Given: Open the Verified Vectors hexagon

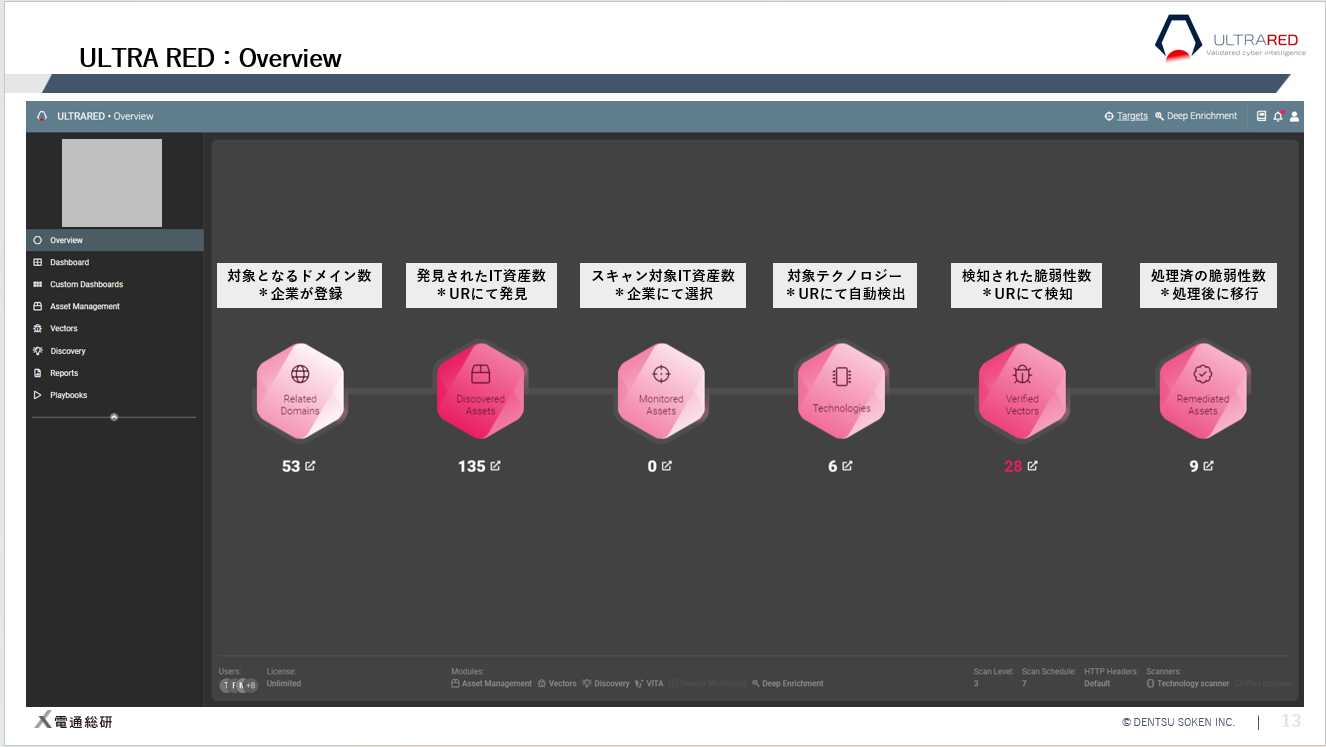Looking at the screenshot, I should (x=1022, y=389).
